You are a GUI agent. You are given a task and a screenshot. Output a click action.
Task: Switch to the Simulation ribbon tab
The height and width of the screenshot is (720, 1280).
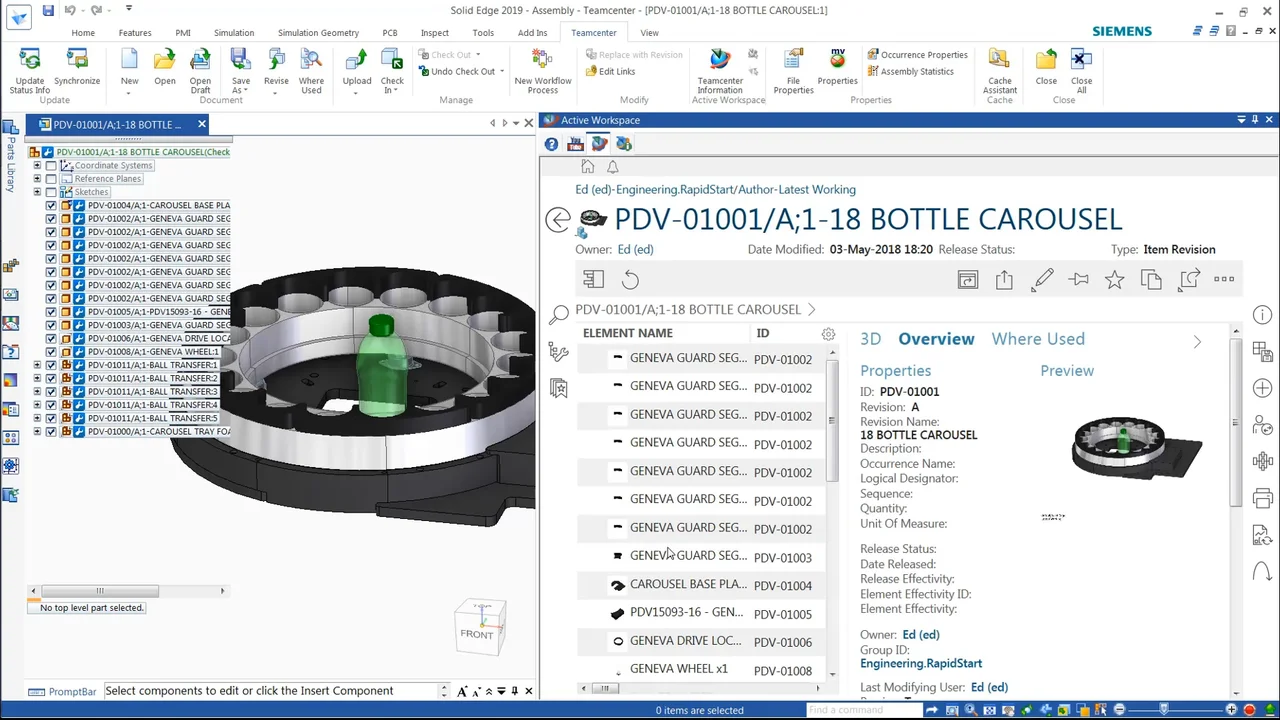[233, 33]
